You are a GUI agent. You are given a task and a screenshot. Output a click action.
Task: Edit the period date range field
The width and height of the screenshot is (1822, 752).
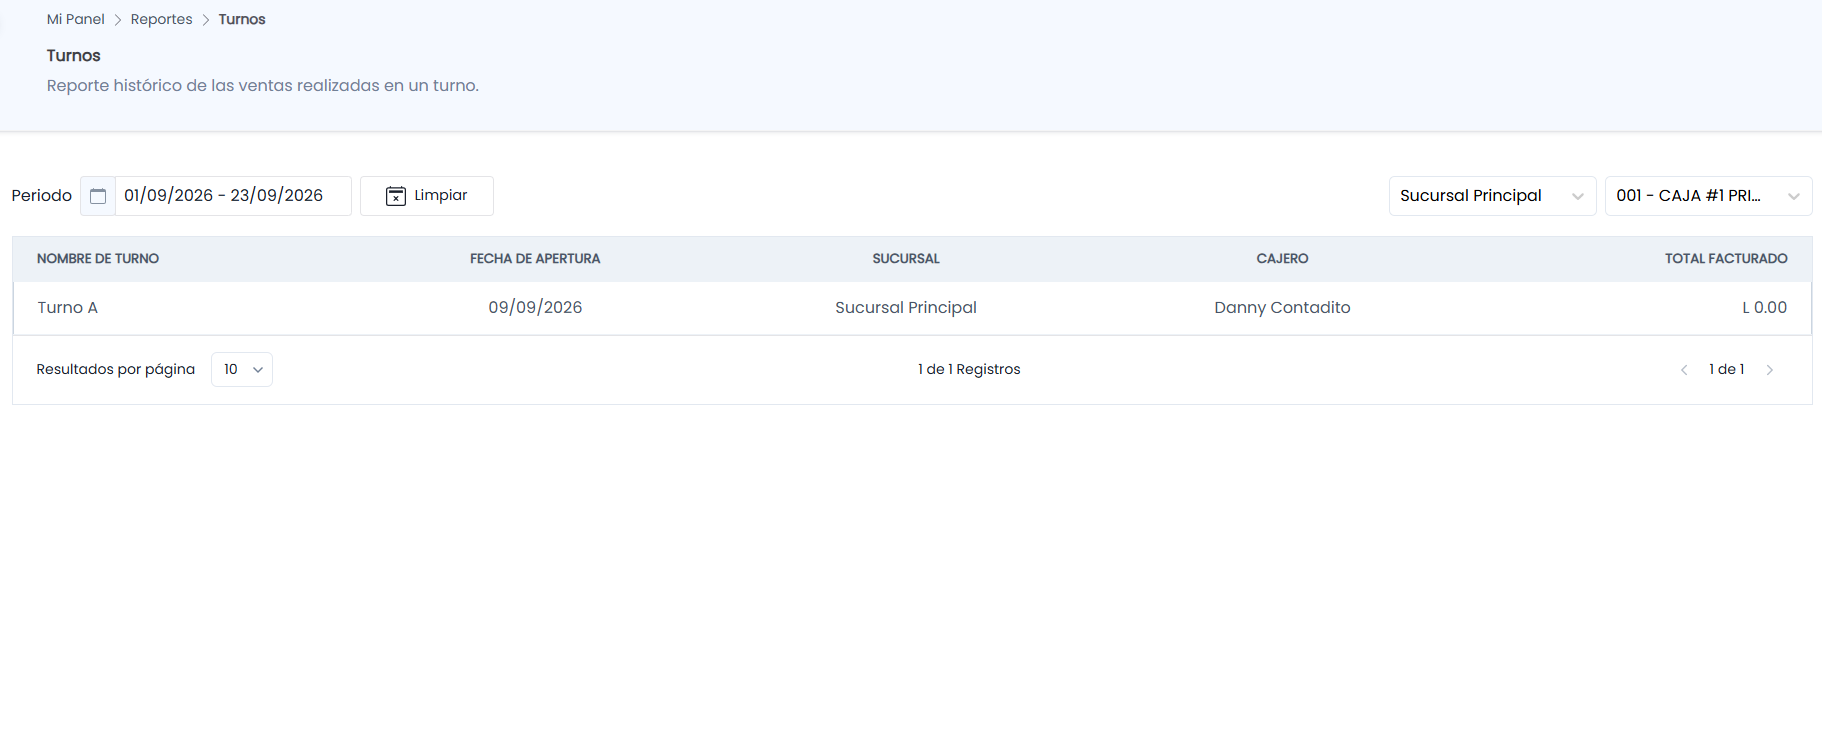(x=233, y=196)
